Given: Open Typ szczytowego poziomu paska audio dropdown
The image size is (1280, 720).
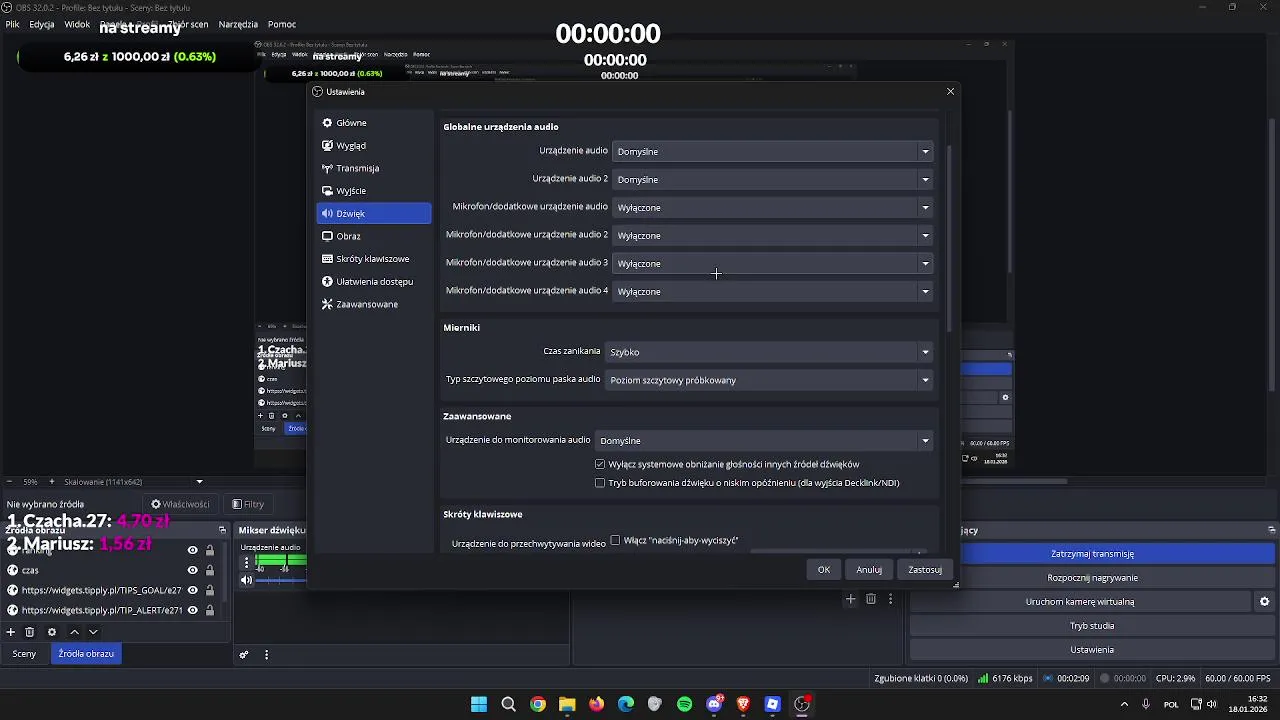Looking at the screenshot, I should (769, 380).
